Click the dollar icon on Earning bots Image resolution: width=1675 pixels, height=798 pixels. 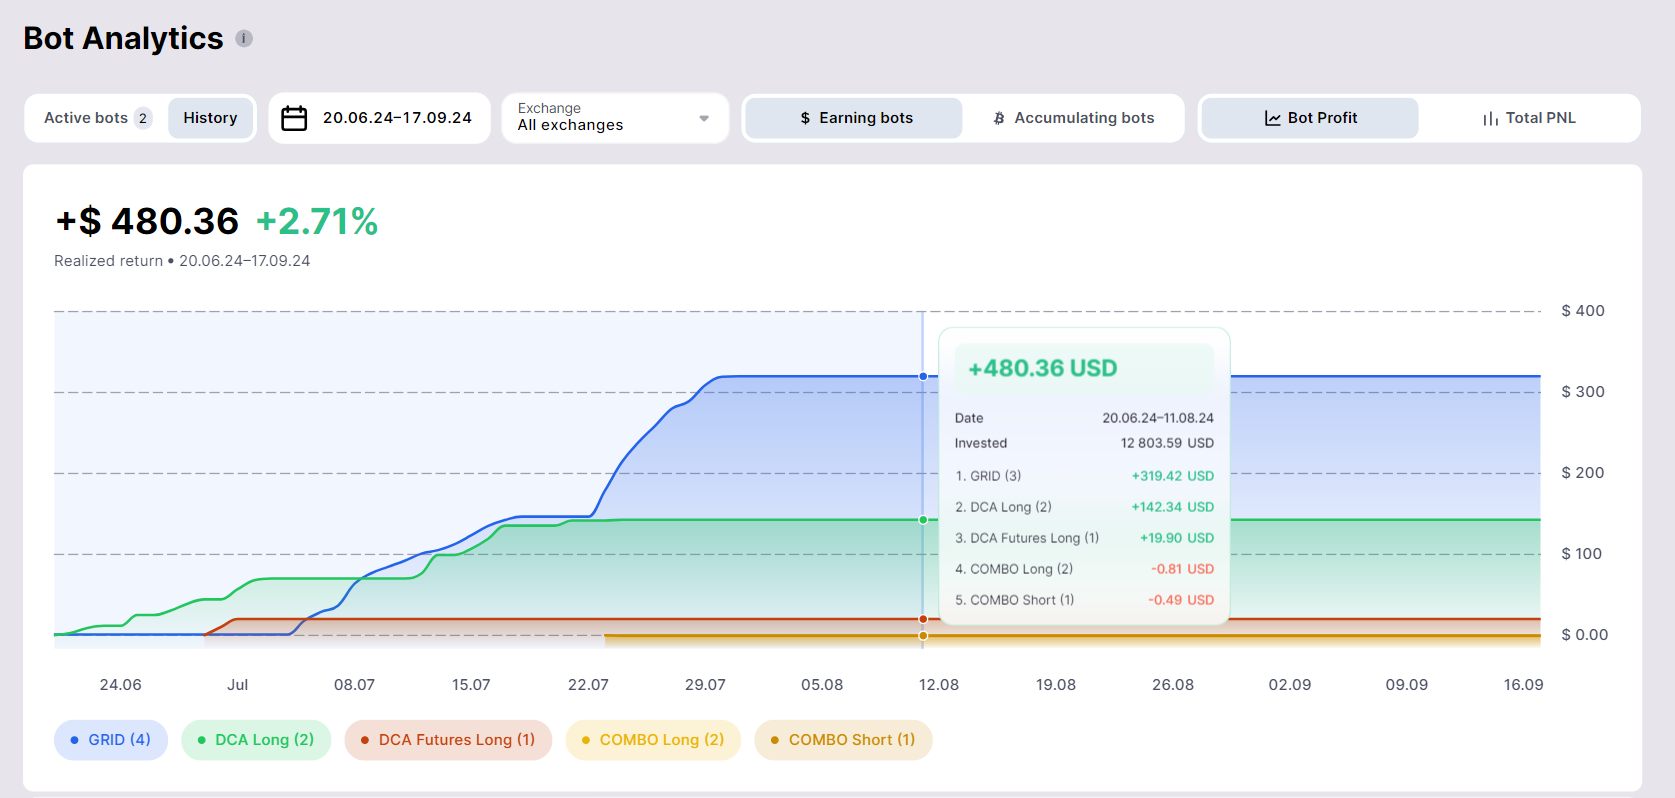805,118
